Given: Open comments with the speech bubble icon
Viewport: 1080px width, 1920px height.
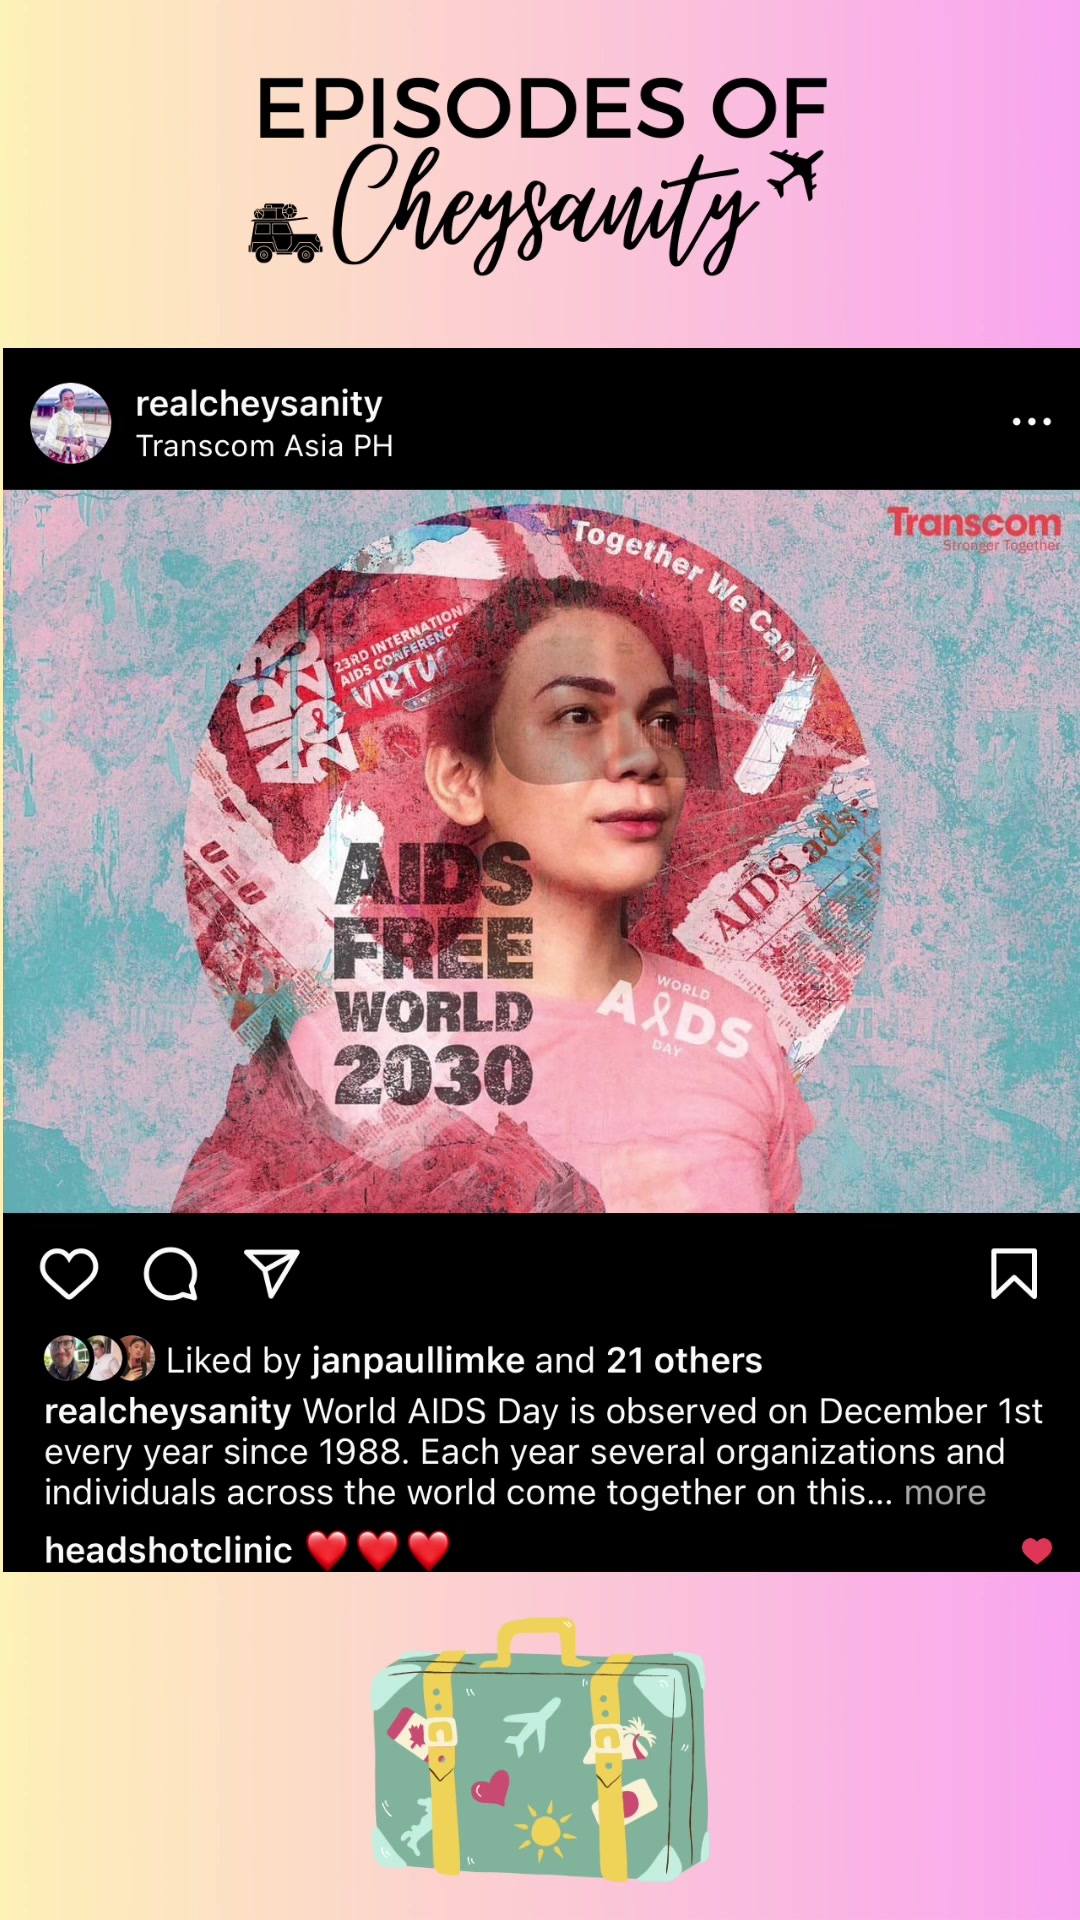Looking at the screenshot, I should (x=171, y=1274).
